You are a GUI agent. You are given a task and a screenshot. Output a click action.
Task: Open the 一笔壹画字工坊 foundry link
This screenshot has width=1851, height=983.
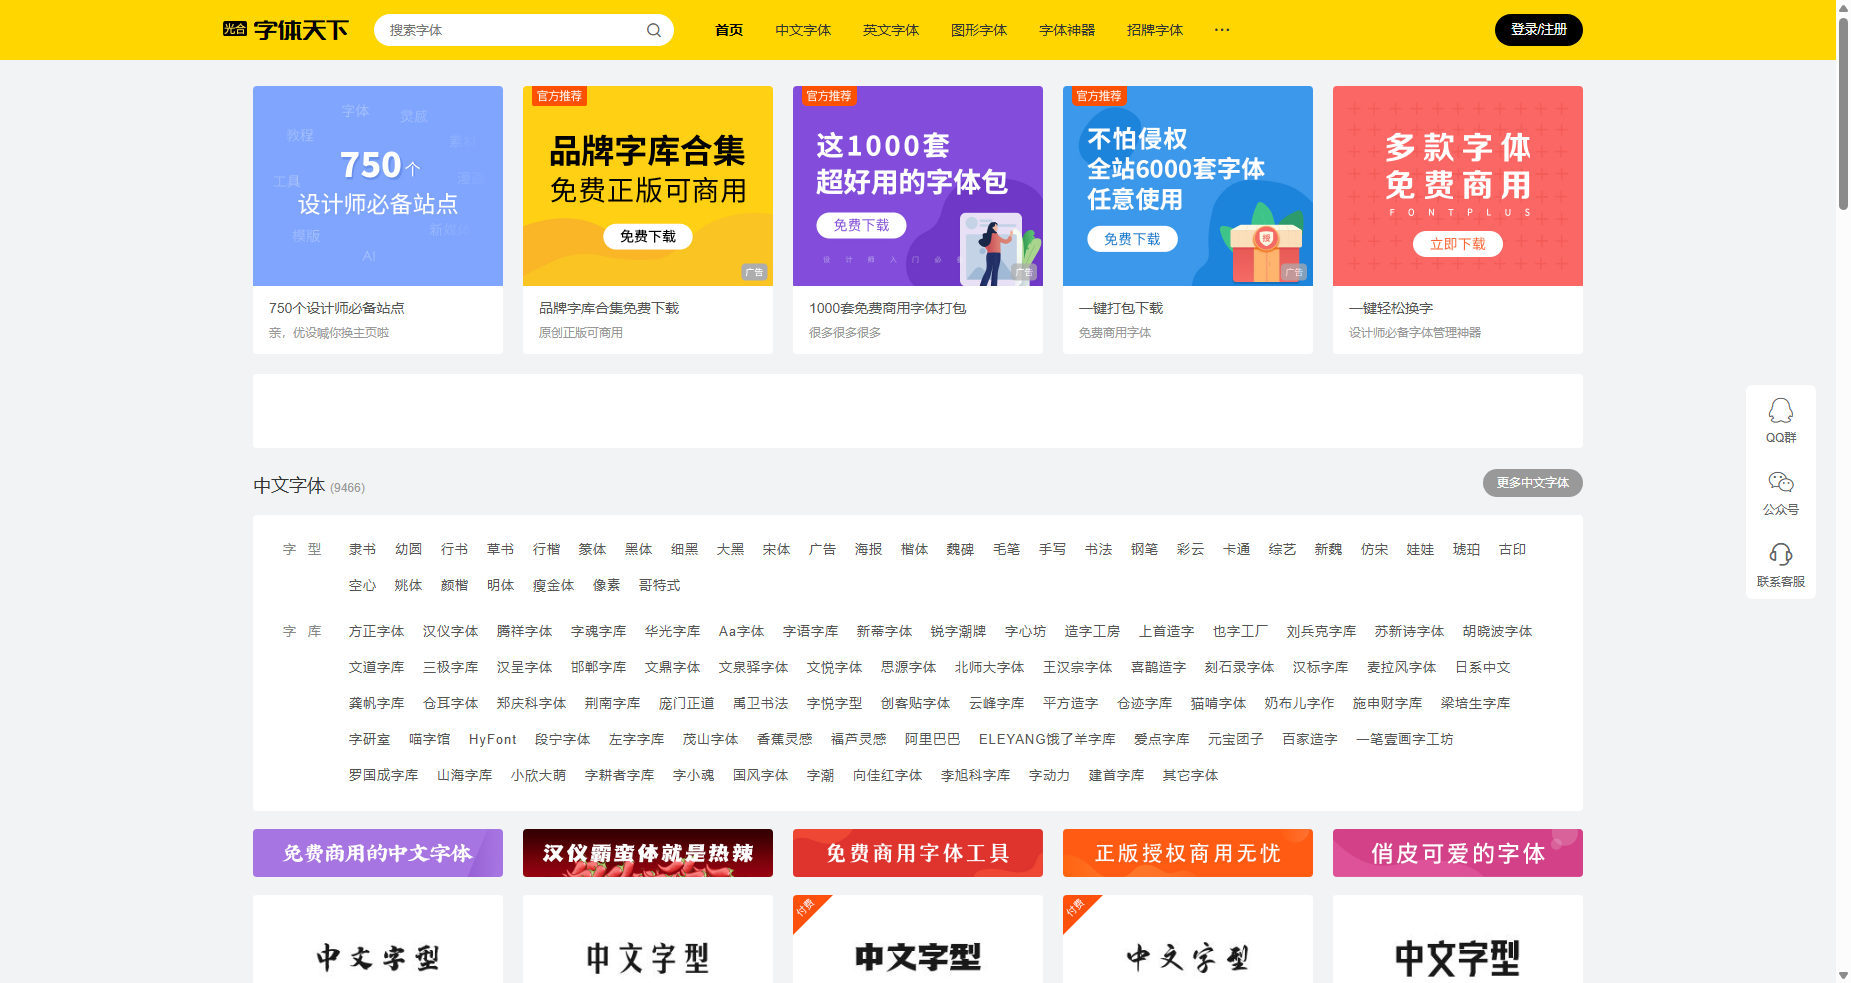pyautogui.click(x=1405, y=739)
